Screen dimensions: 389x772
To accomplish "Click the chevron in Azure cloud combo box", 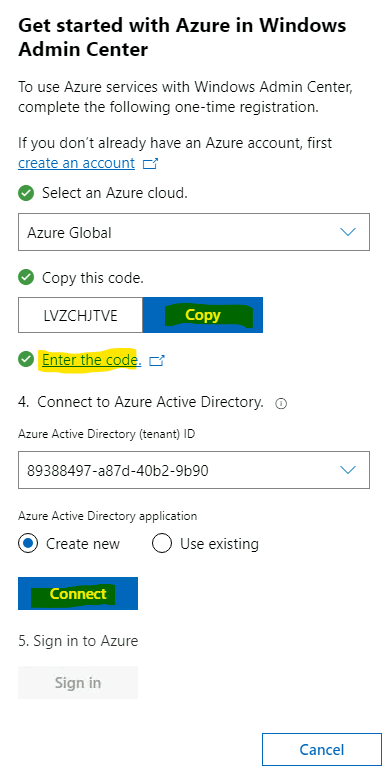I will point(348,232).
